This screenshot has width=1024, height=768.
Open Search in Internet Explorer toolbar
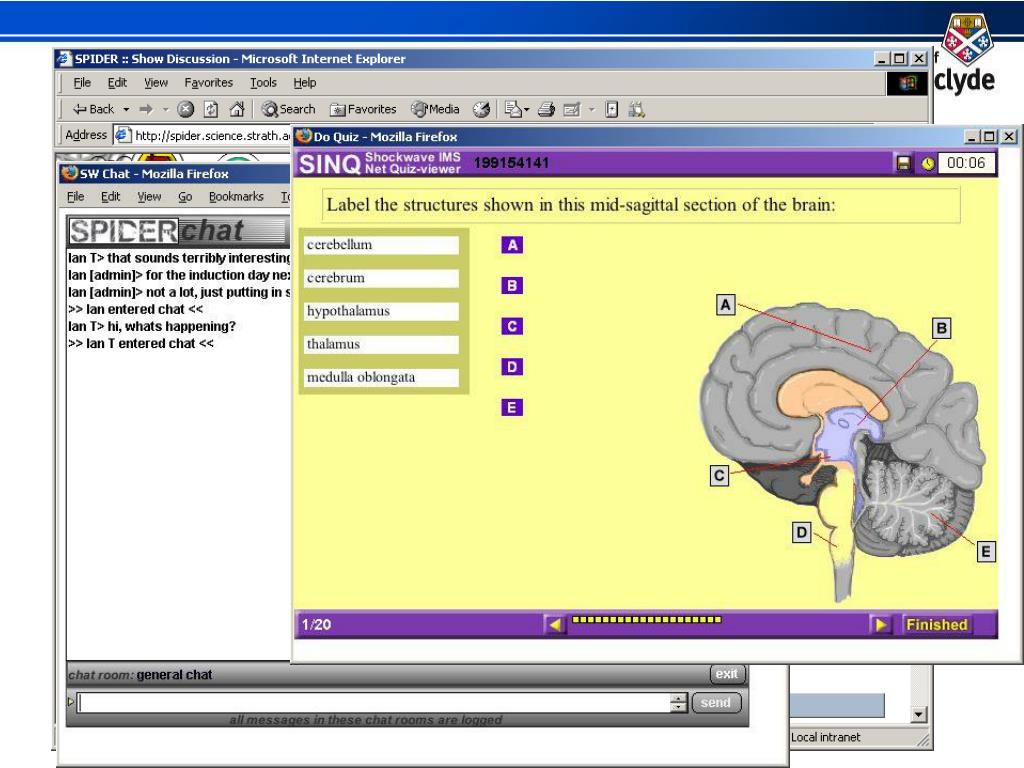pos(288,109)
